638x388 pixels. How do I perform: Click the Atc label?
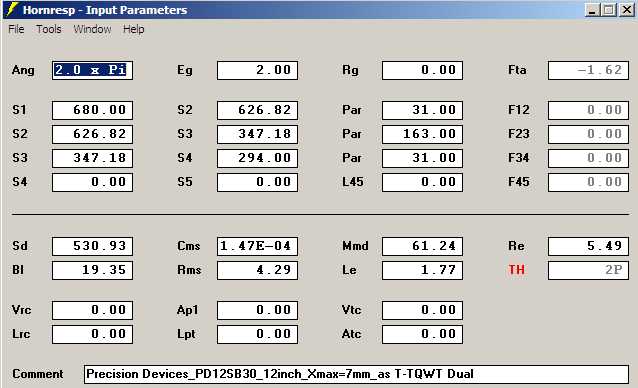[352, 334]
